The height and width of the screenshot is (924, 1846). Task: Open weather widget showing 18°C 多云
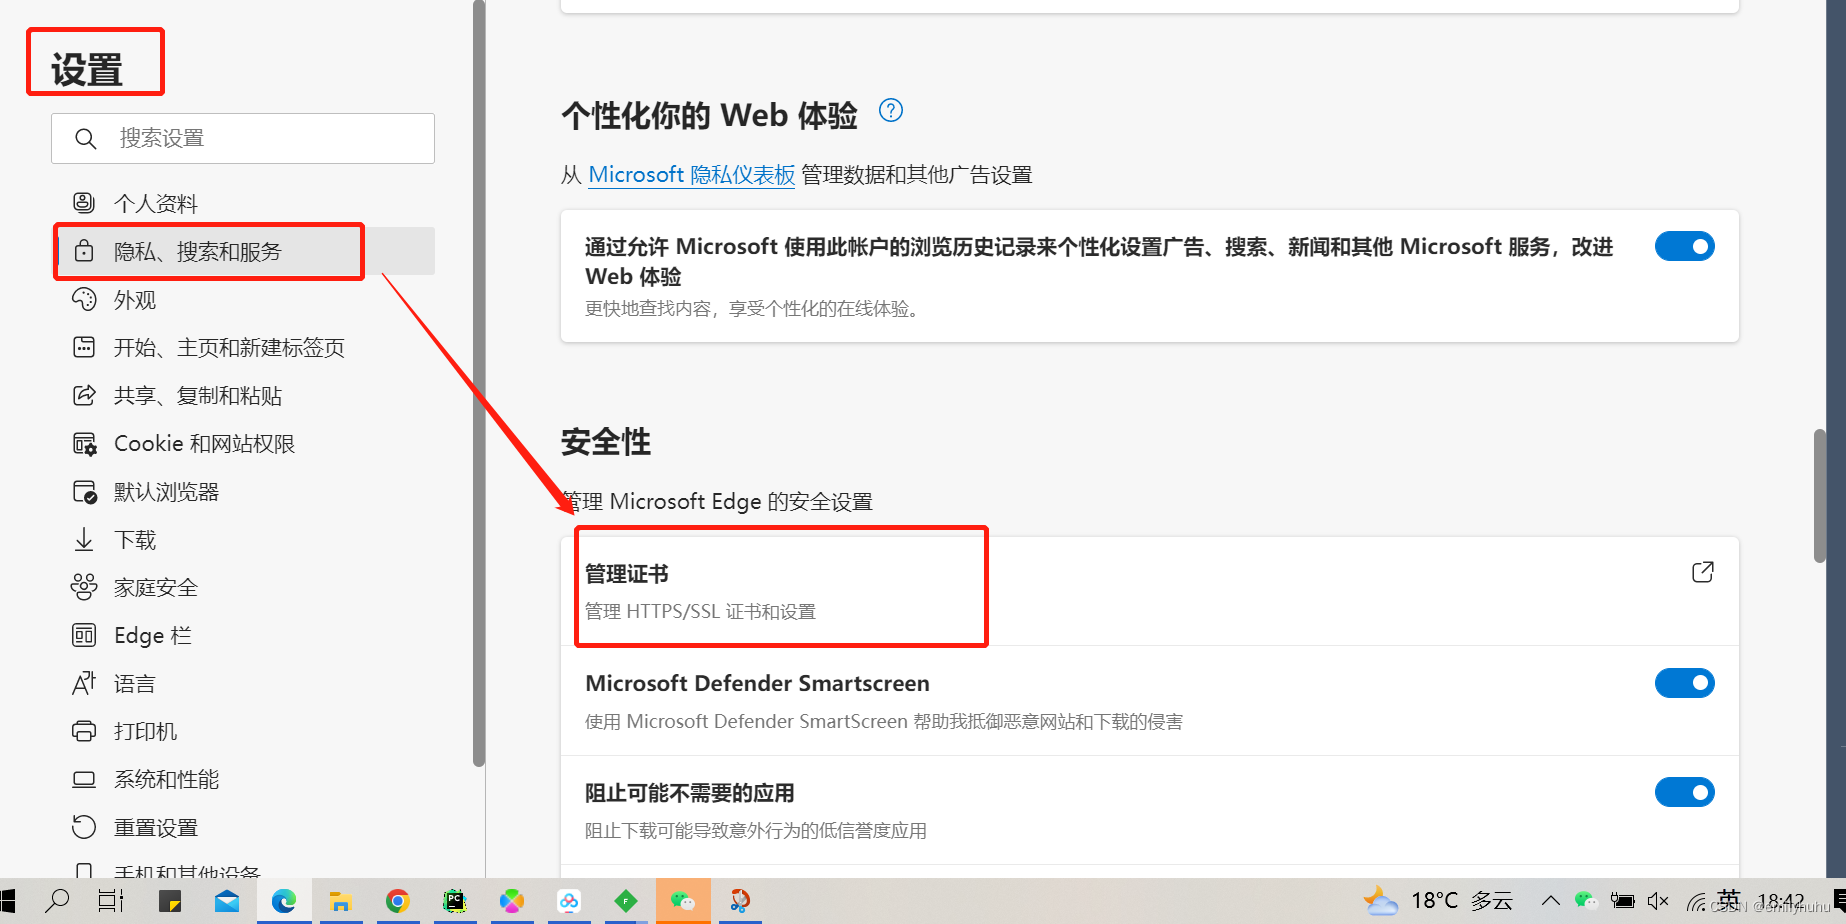pyautogui.click(x=1439, y=901)
